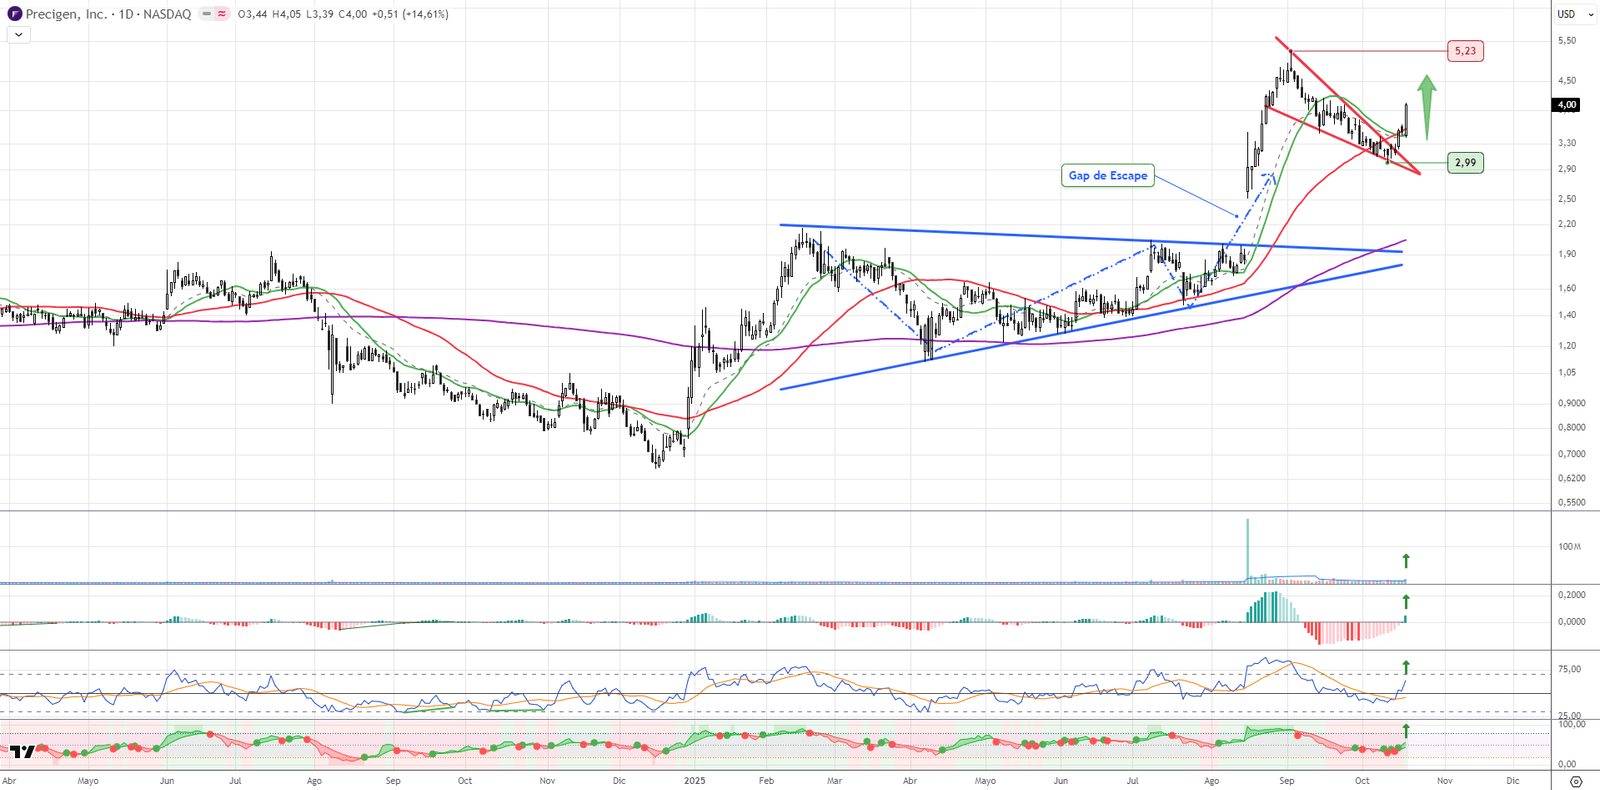This screenshot has height=790, width=1600.
Task: Click the TradingView logo watermark
Action: [23, 751]
